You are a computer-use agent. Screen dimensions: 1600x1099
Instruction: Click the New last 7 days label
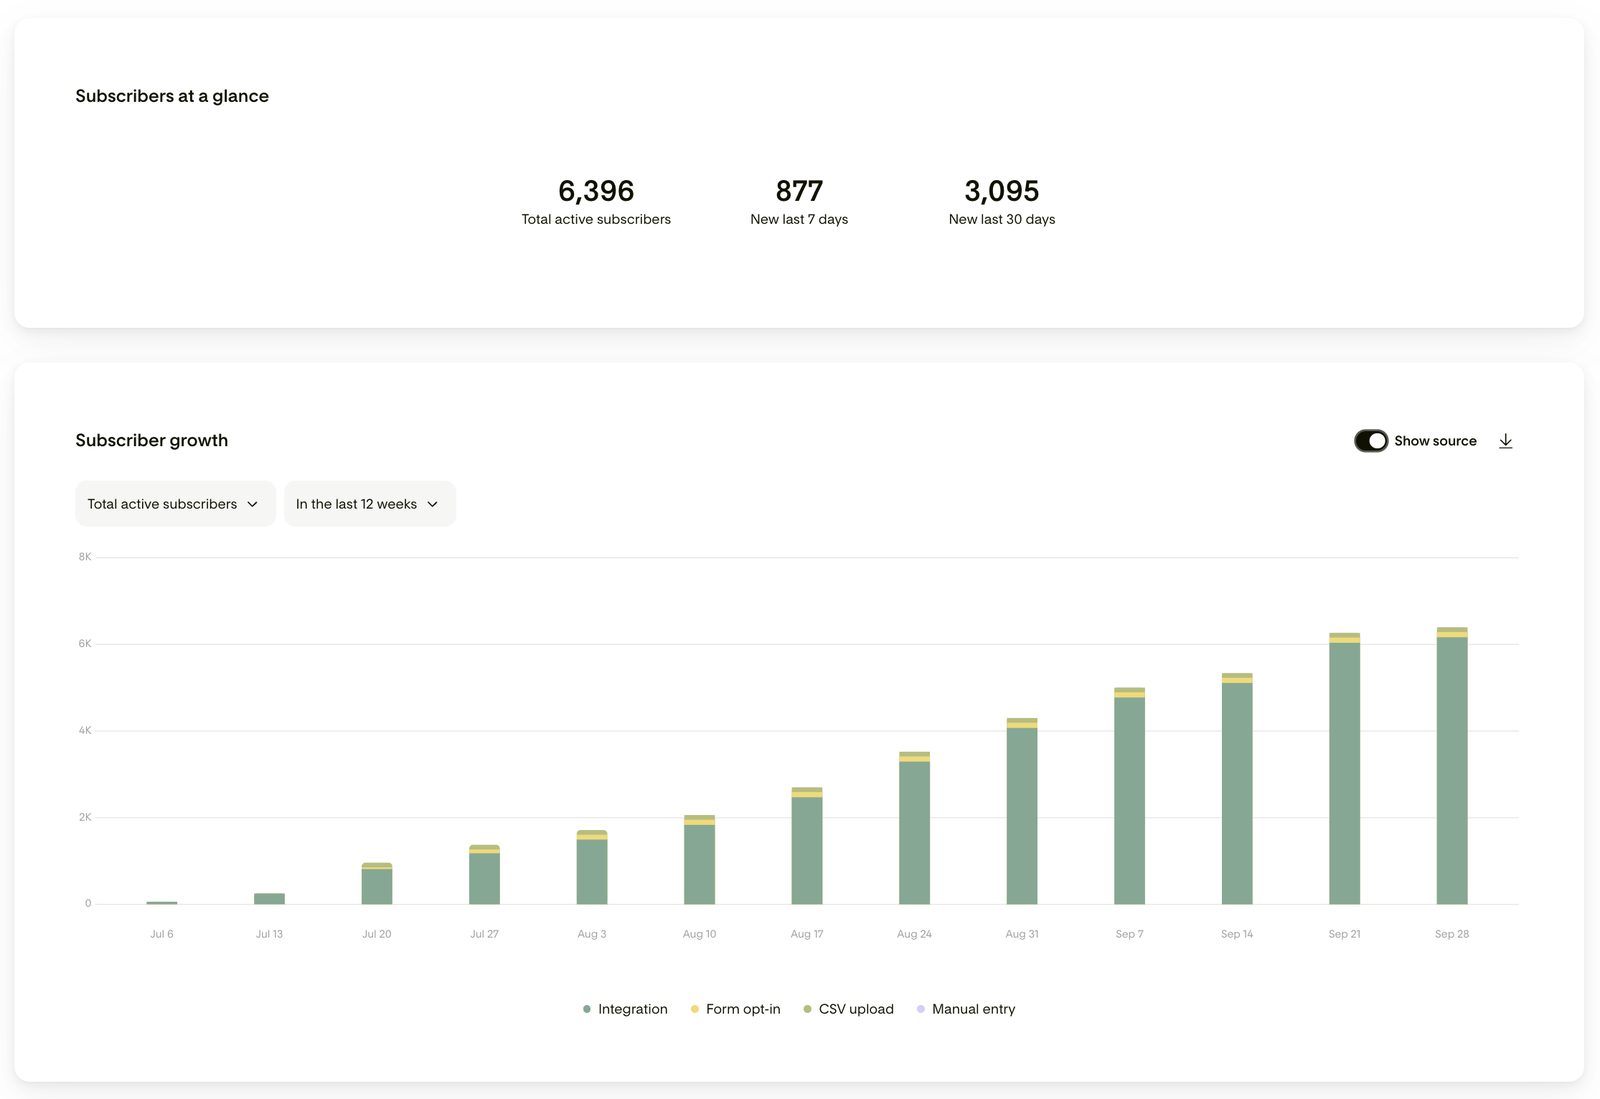[x=799, y=219]
